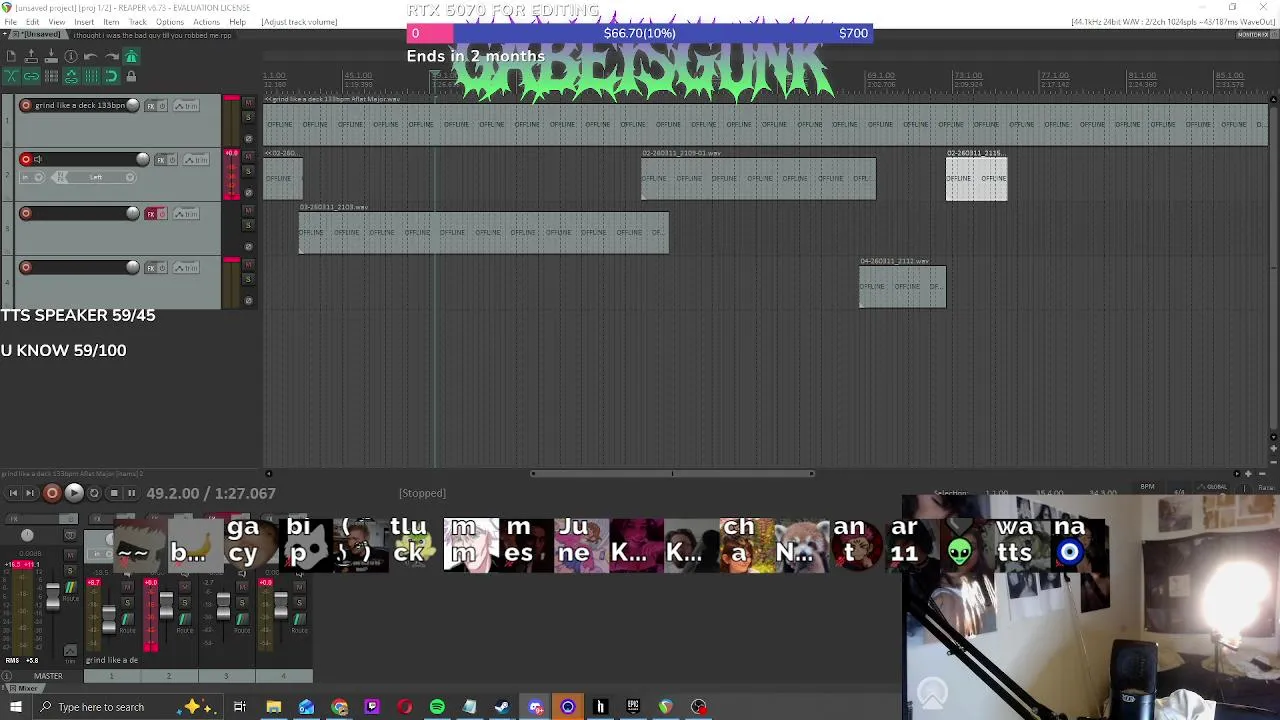Open red FX button on track 3
The image size is (1280, 720).
[152, 214]
